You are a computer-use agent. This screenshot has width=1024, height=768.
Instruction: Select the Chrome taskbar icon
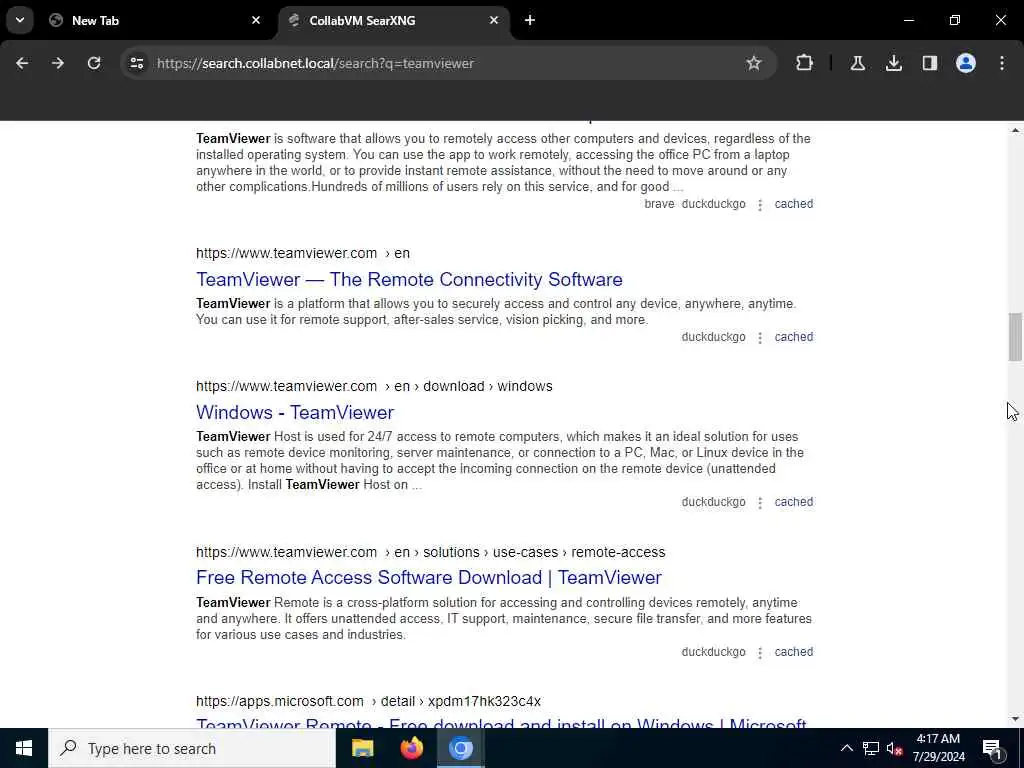(x=460, y=748)
